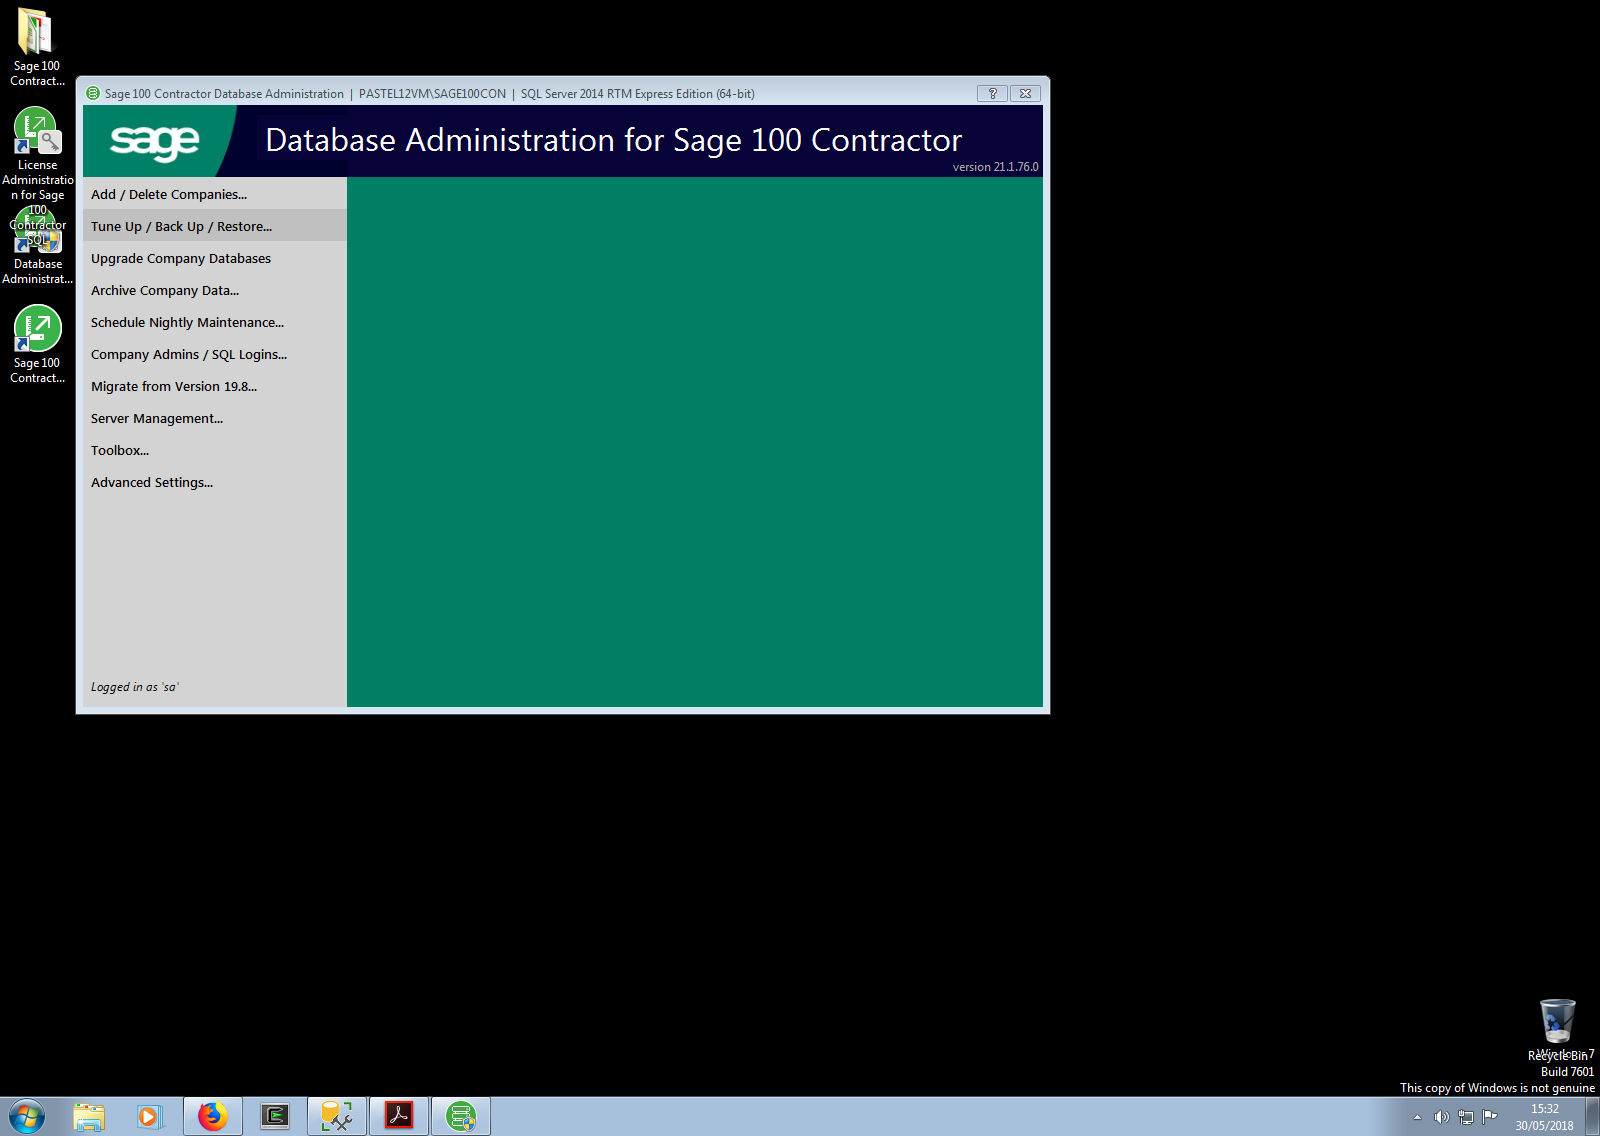Open the Windows Start menu
Screen dimensions: 1600x1136
(27, 1116)
